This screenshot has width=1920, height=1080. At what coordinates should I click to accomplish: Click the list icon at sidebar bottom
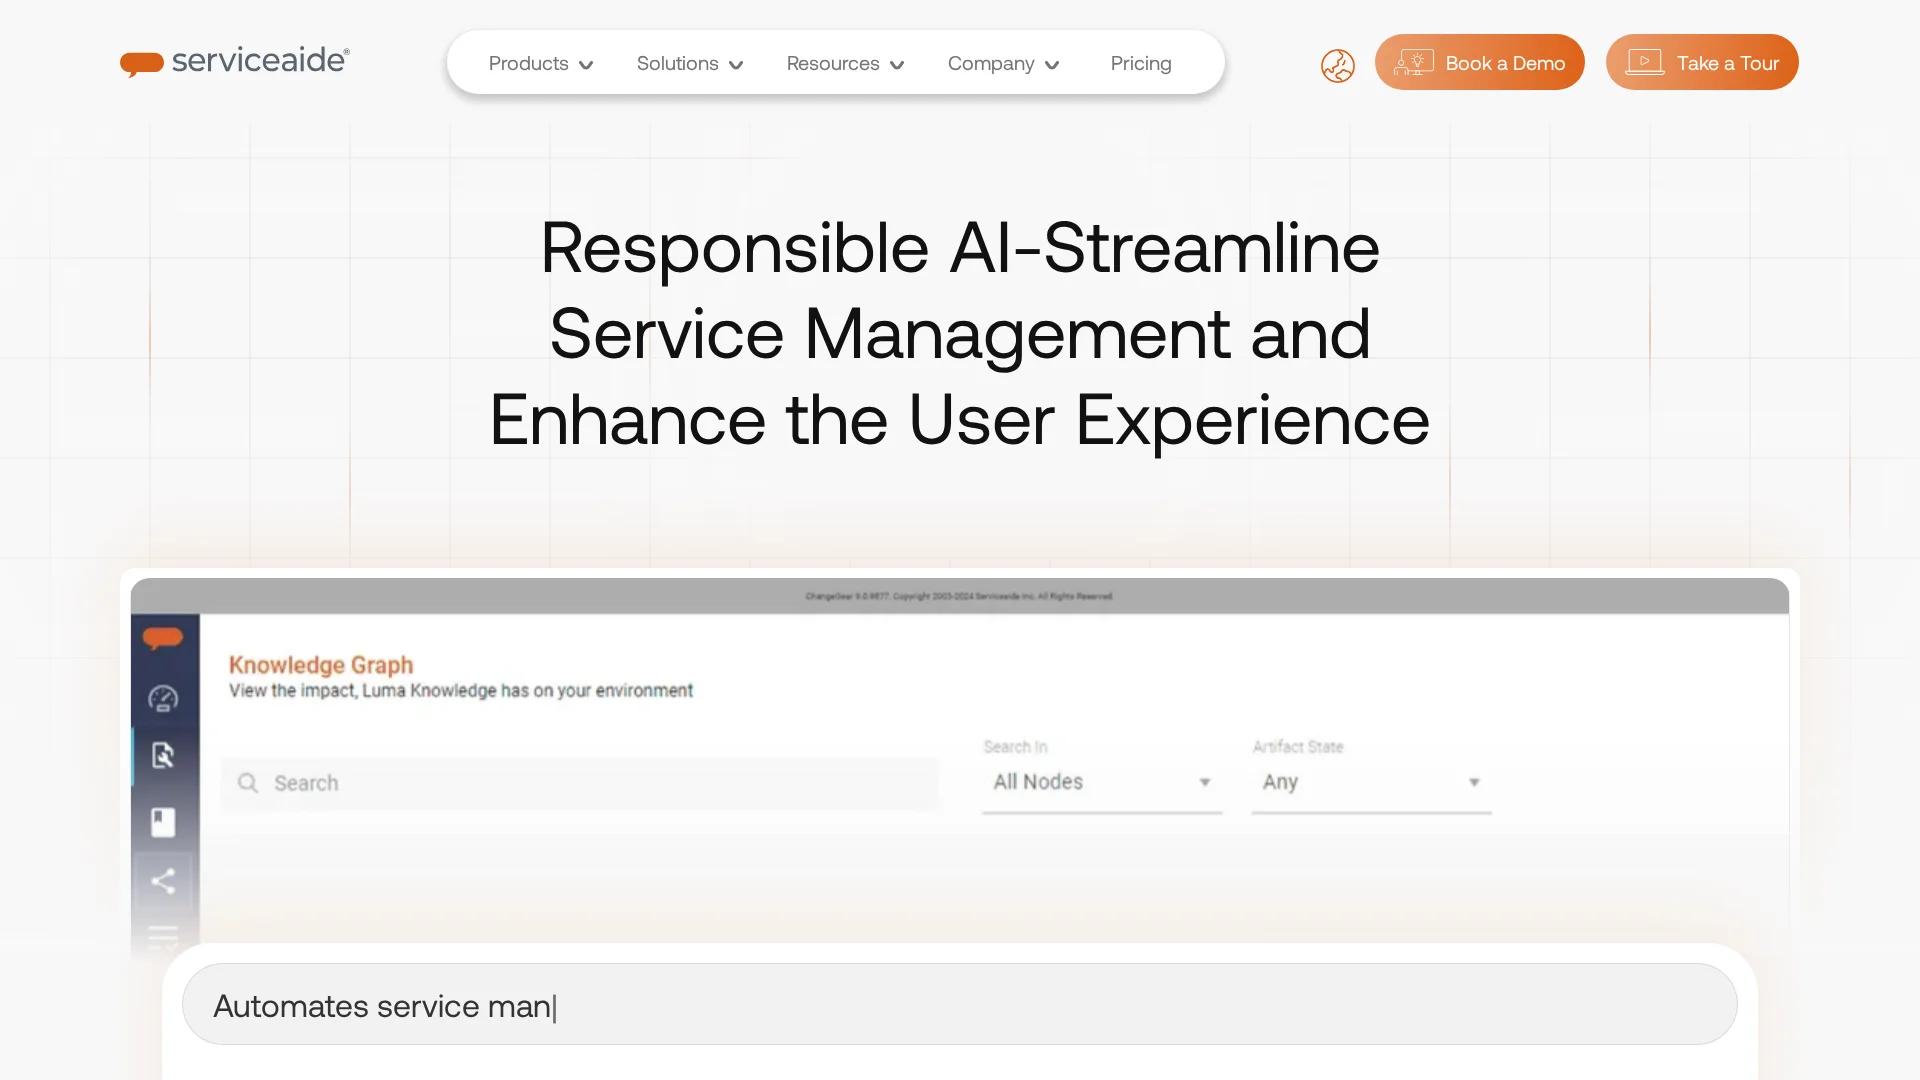click(x=163, y=937)
